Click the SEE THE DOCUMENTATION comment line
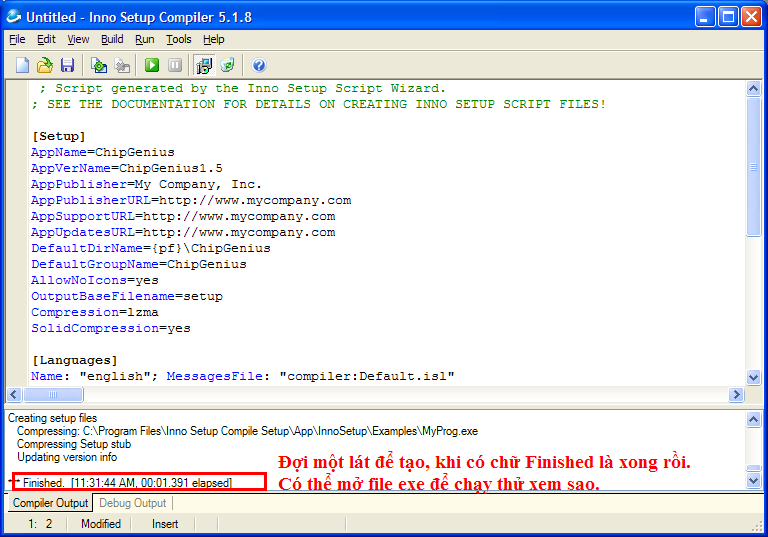This screenshot has width=768, height=537. click(x=319, y=104)
